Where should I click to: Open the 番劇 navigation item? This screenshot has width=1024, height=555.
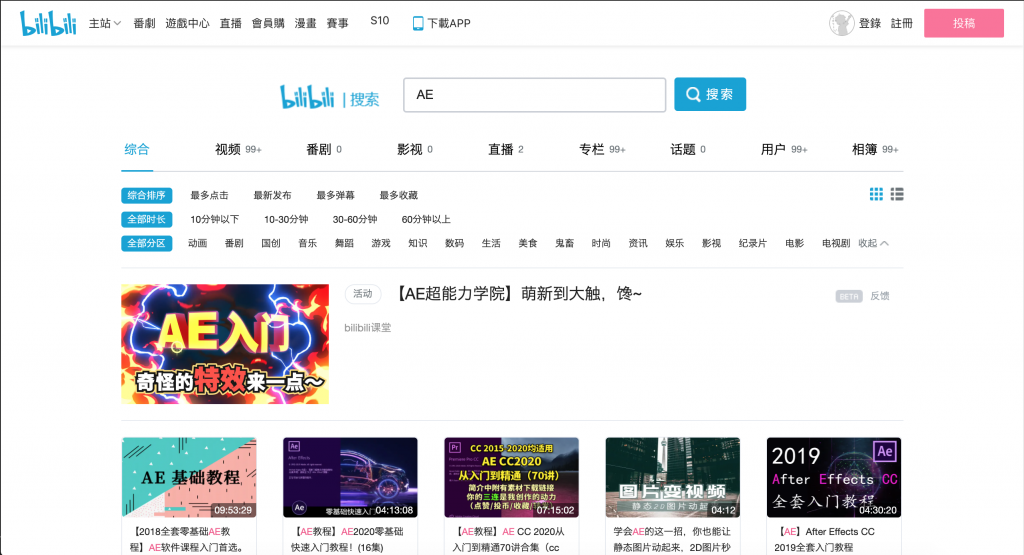click(144, 23)
